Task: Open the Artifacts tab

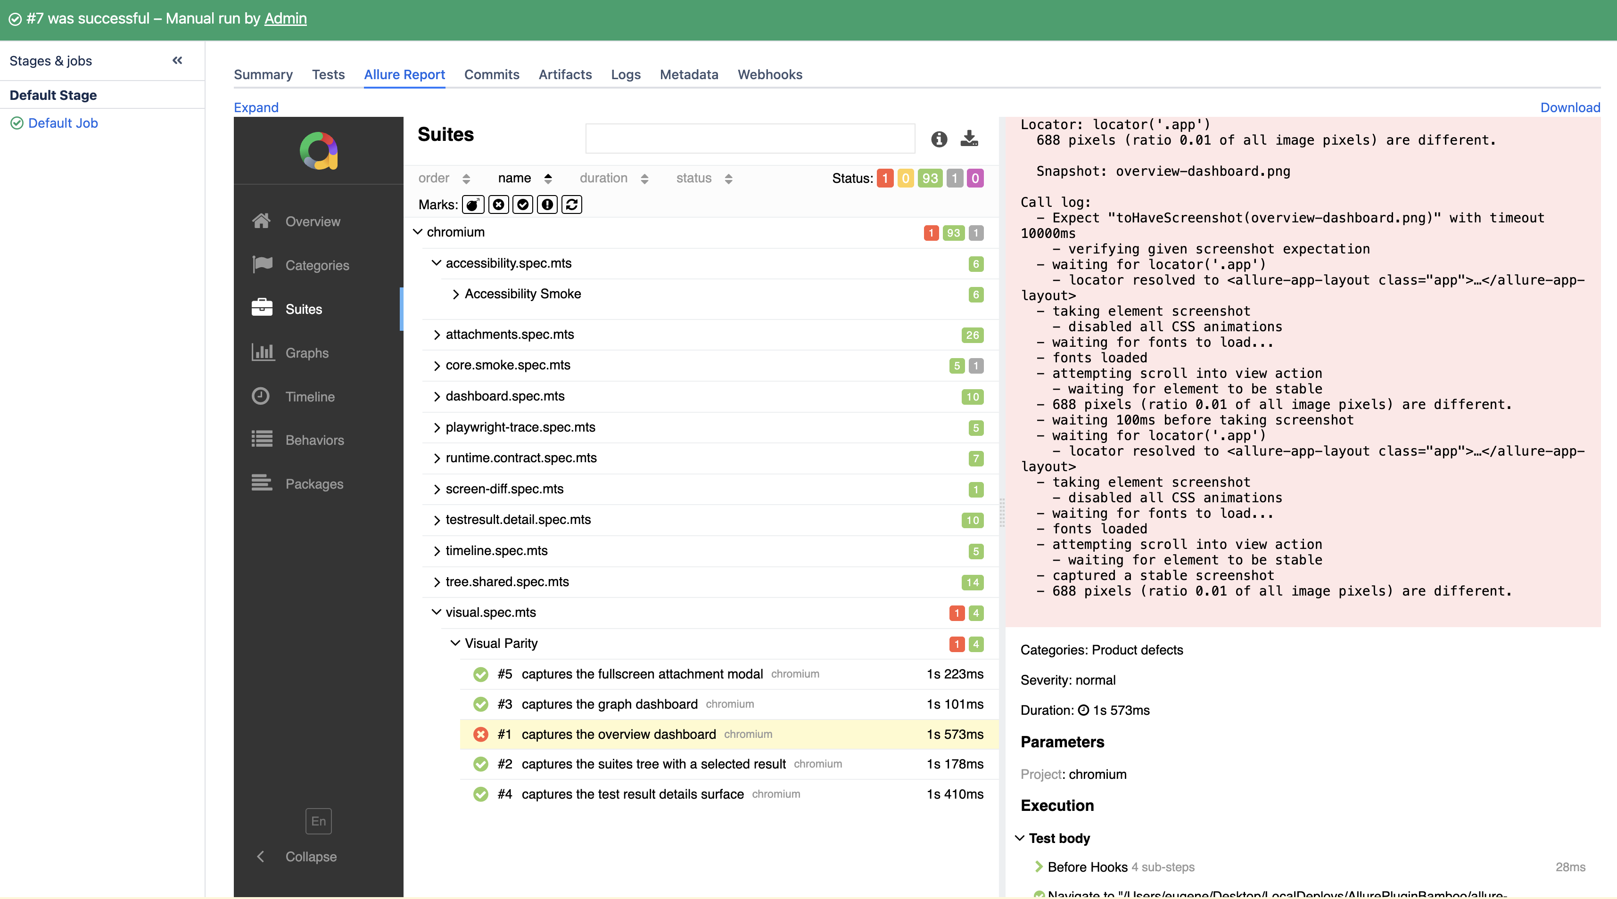Action: (565, 74)
